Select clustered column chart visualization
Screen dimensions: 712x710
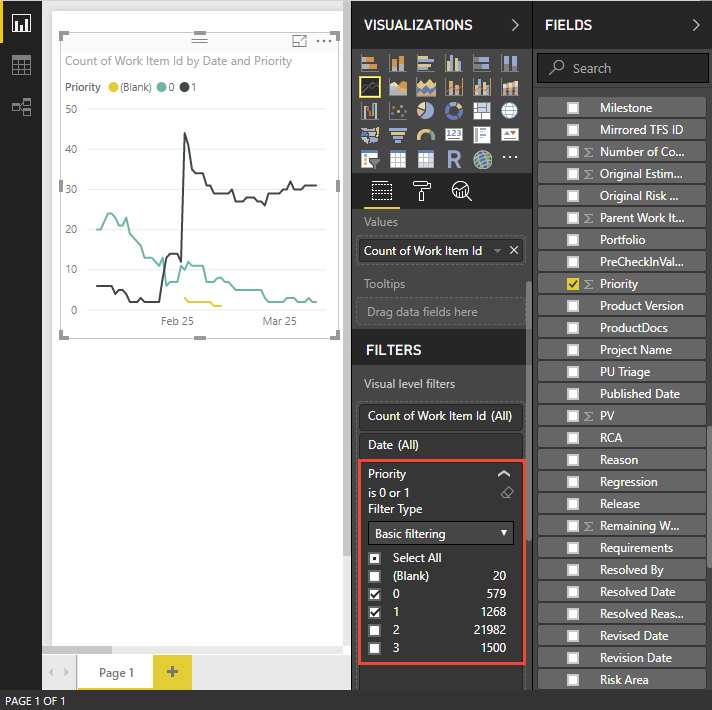click(x=454, y=63)
